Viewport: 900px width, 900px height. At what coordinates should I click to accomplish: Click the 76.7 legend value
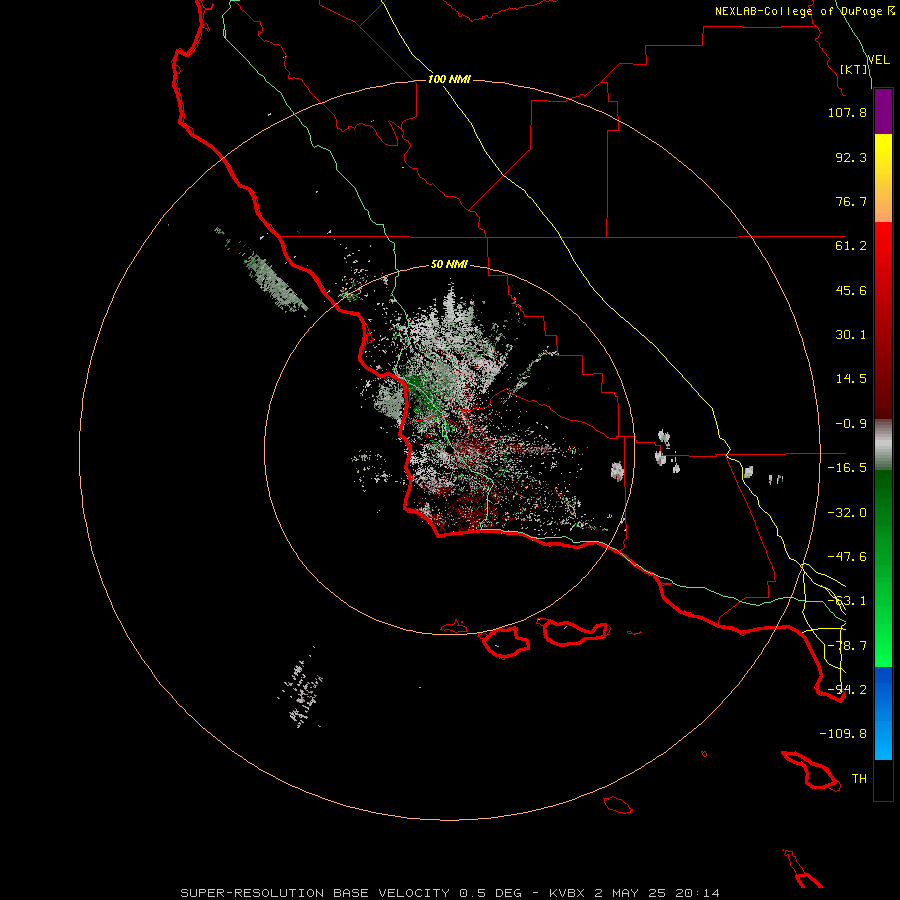[x=851, y=201]
